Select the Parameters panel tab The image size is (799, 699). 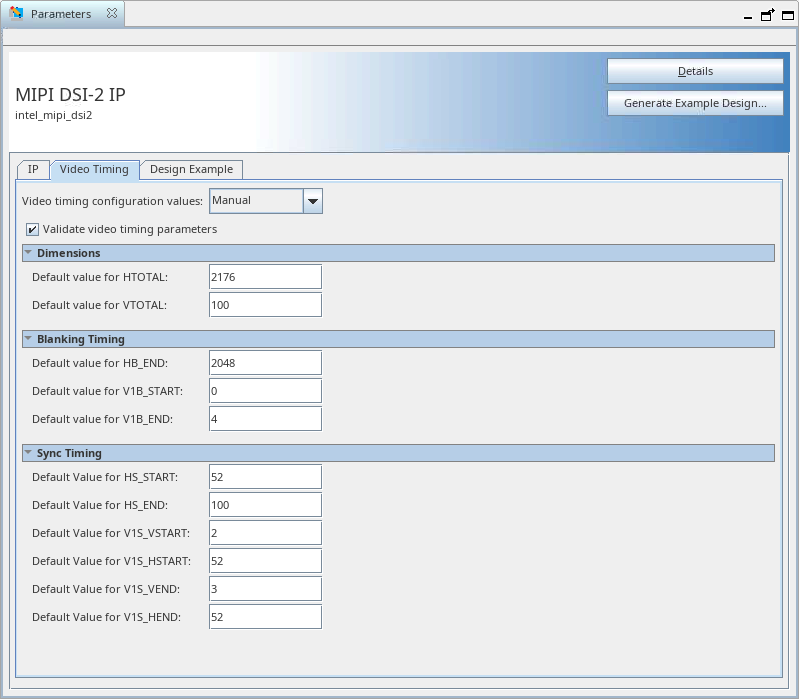pos(61,14)
